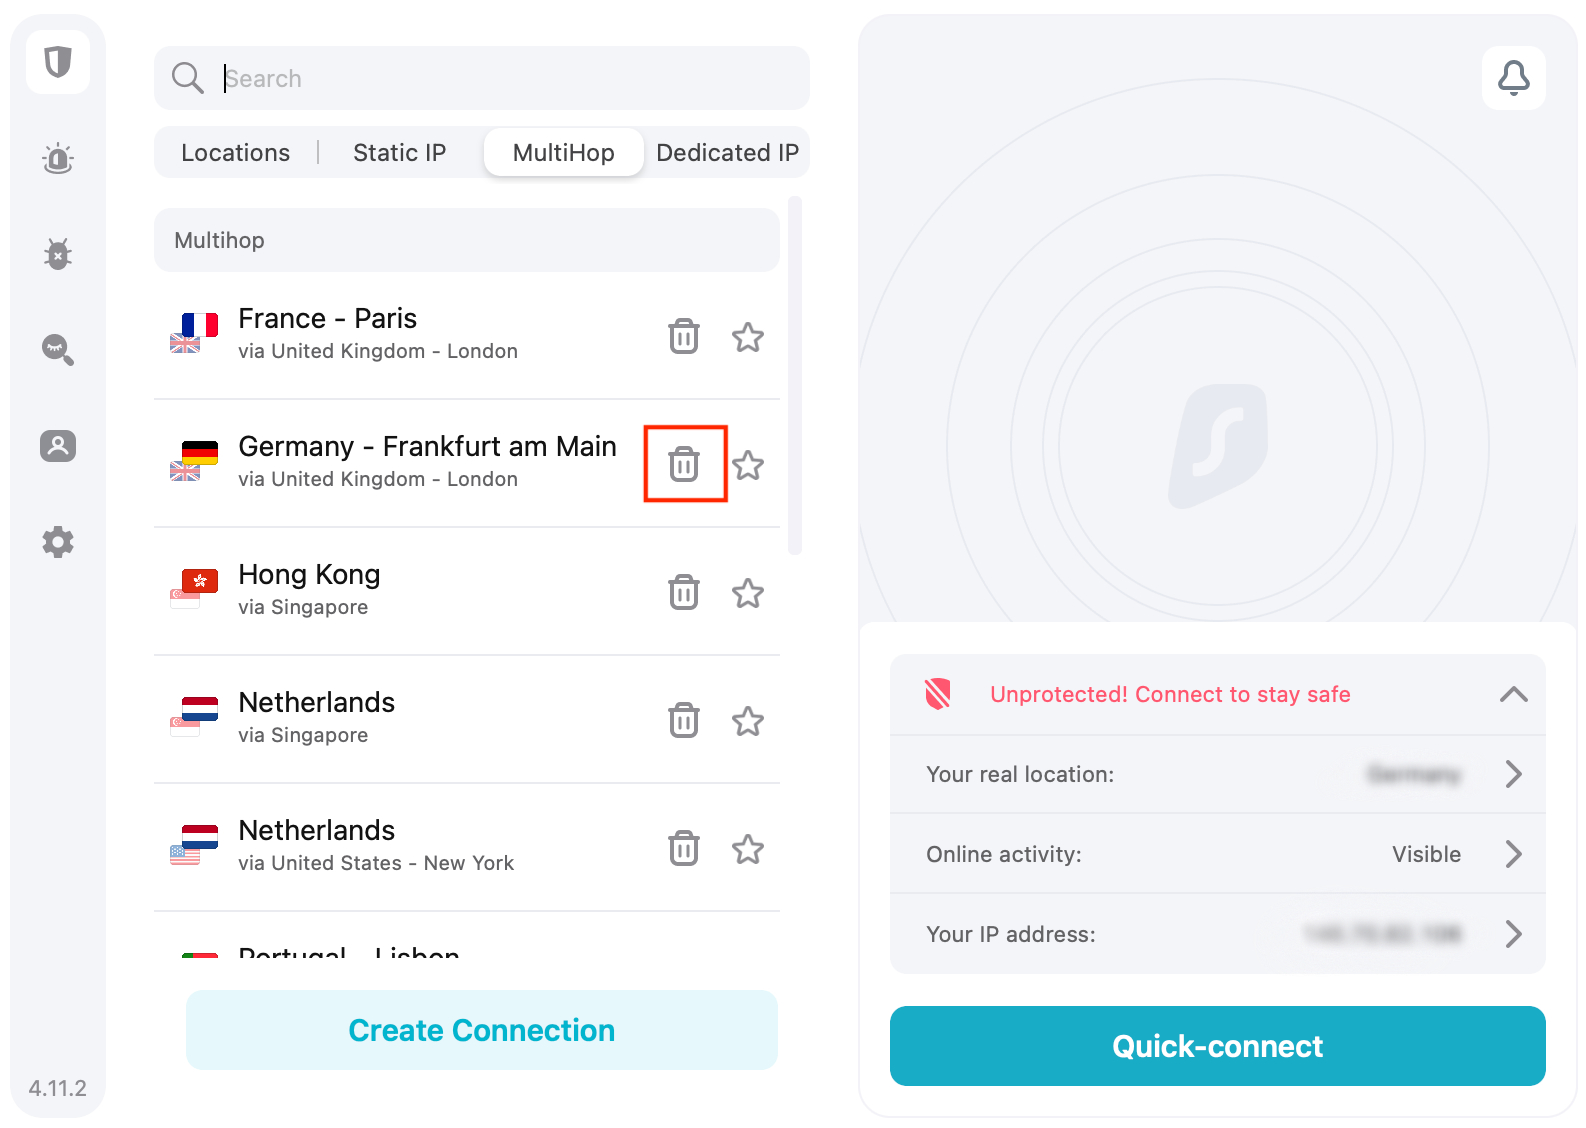
Task: Favorite the Hong Kong via Singapore star
Action: pyautogui.click(x=748, y=593)
